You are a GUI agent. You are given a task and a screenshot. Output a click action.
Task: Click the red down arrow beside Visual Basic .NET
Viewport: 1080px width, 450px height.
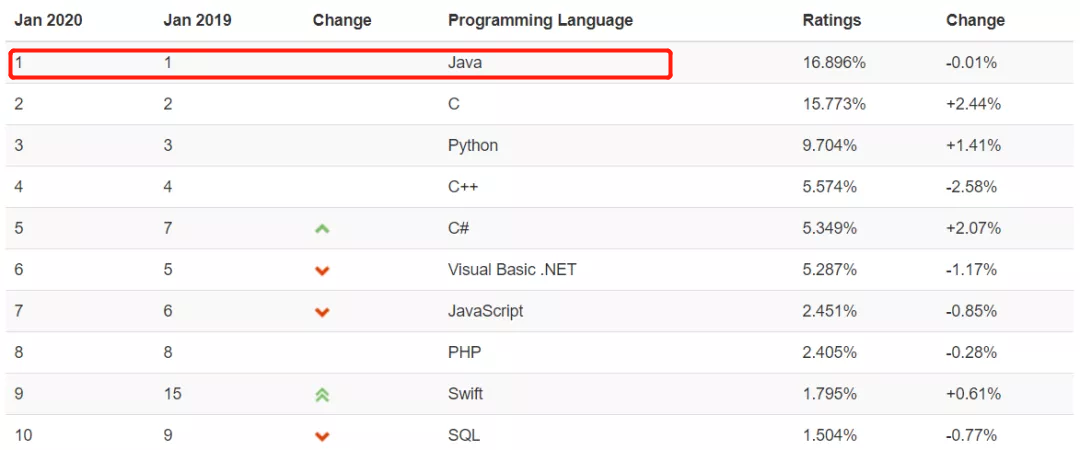pyautogui.click(x=322, y=270)
